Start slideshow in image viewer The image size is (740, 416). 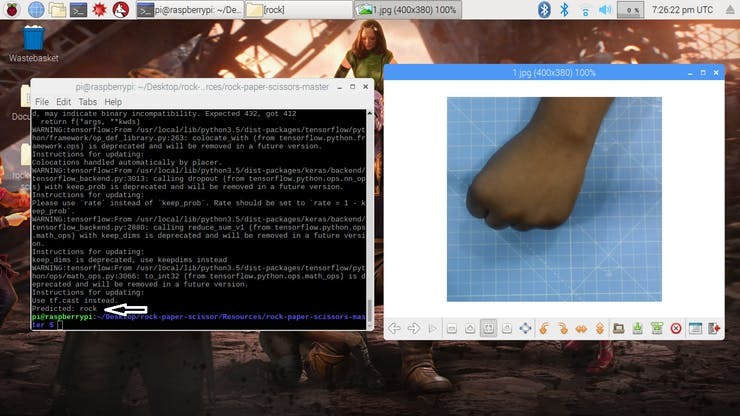[432, 328]
